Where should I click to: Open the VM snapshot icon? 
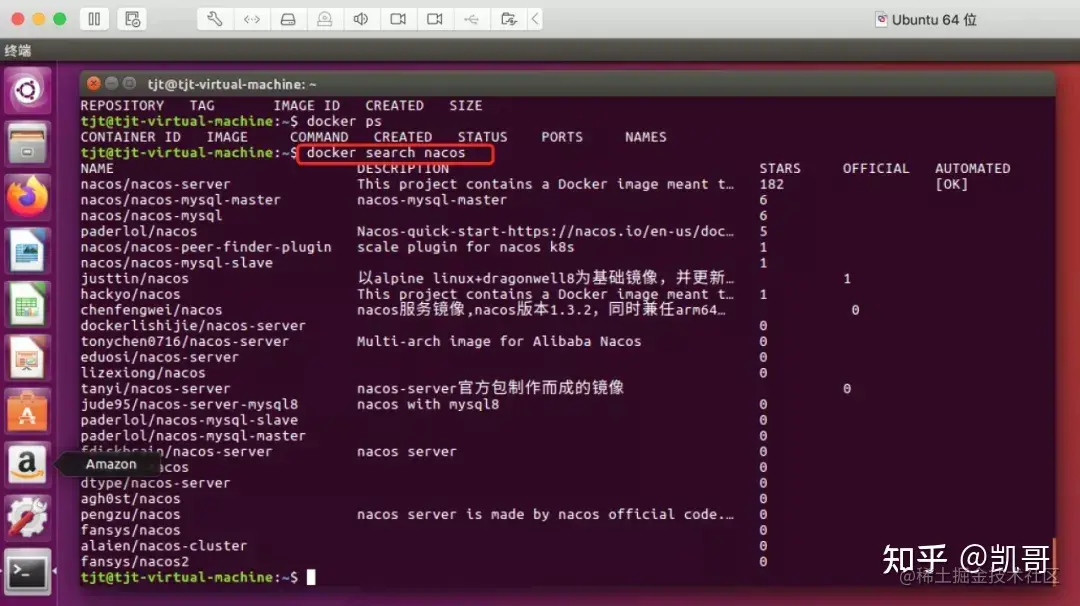pyautogui.click(x=132, y=19)
